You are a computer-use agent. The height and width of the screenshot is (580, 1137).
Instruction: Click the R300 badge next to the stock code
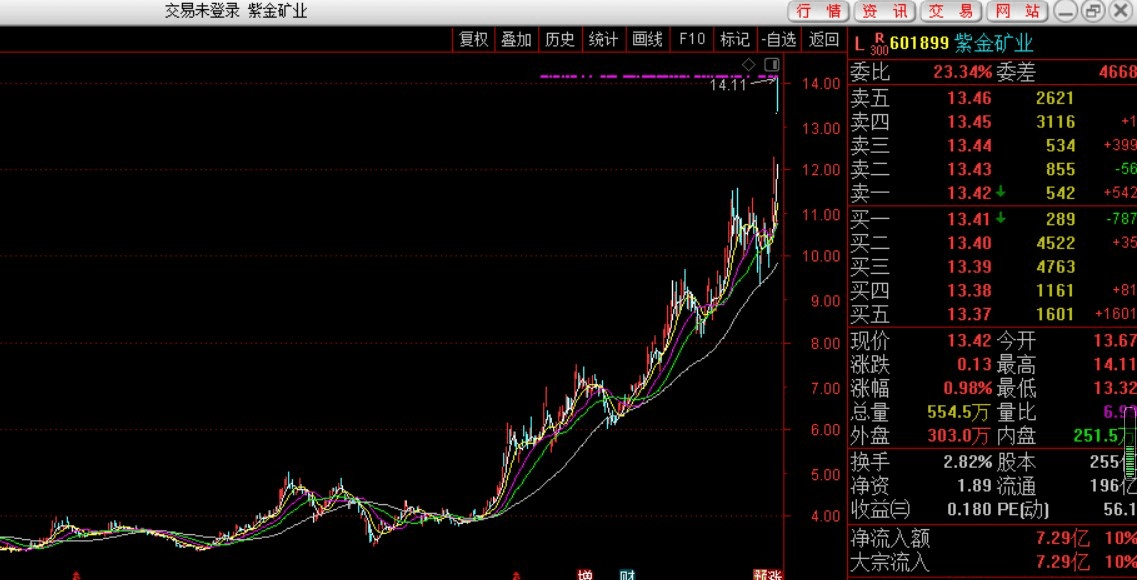[878, 44]
